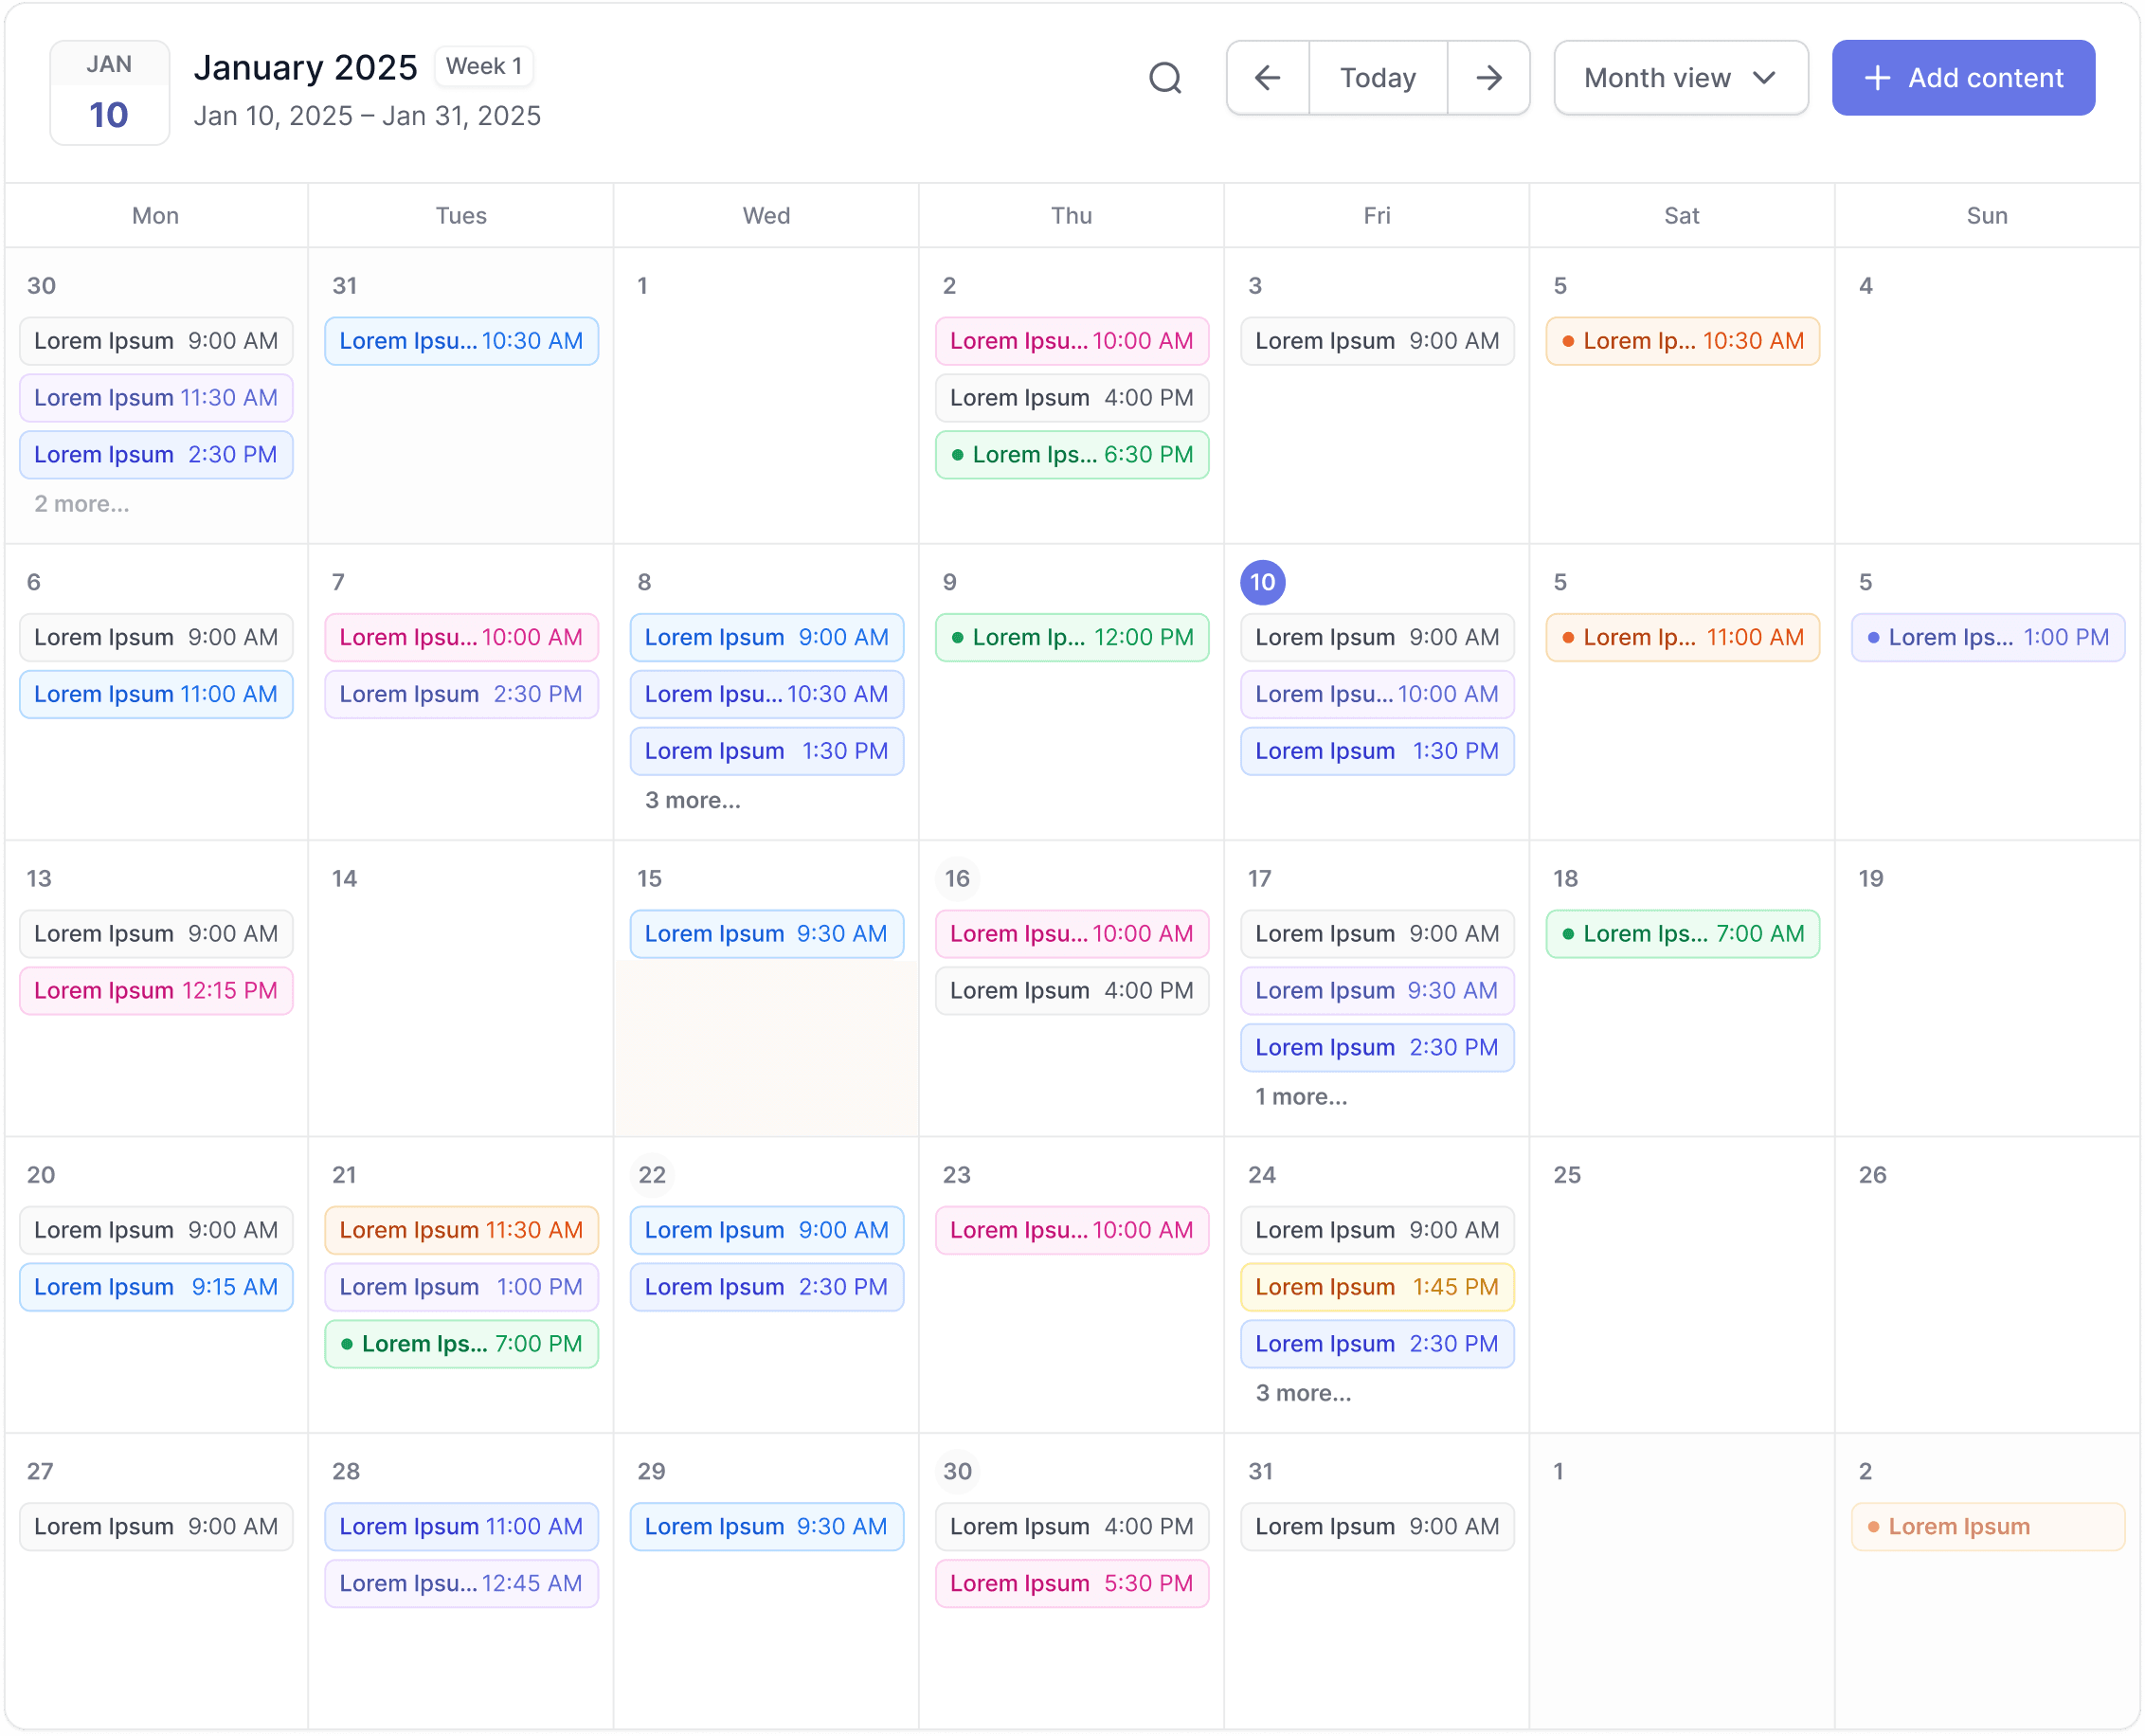
Task: Select the 11:30 AM orange event on January 21
Action: pyautogui.click(x=461, y=1230)
